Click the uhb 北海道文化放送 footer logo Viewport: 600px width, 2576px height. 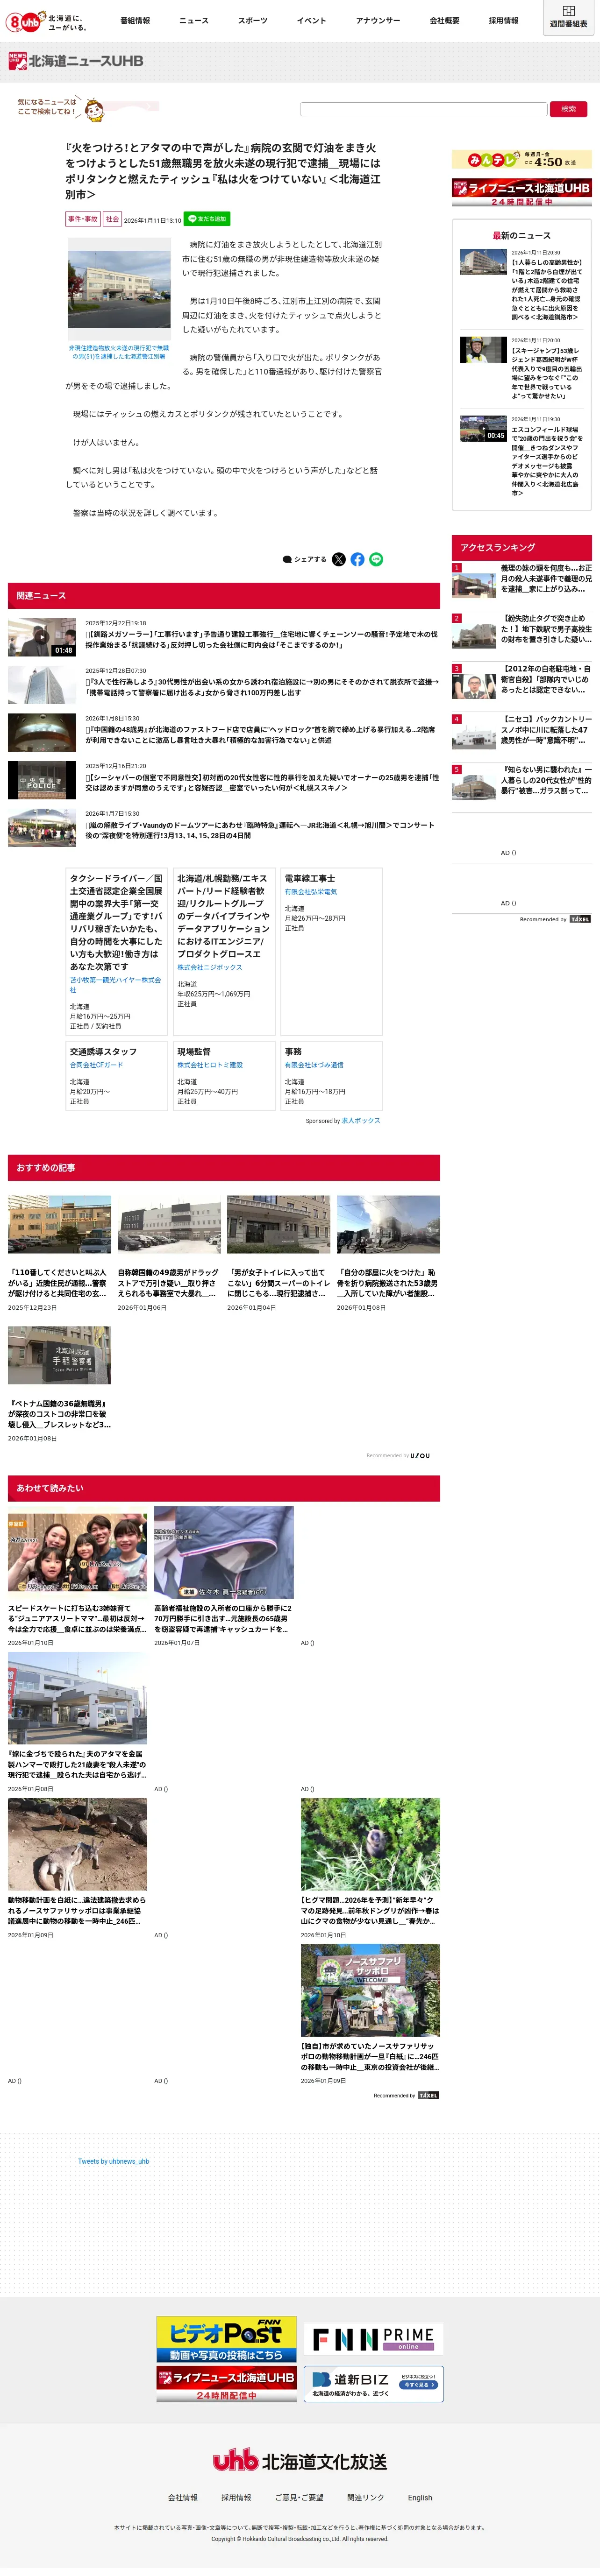click(x=299, y=2461)
